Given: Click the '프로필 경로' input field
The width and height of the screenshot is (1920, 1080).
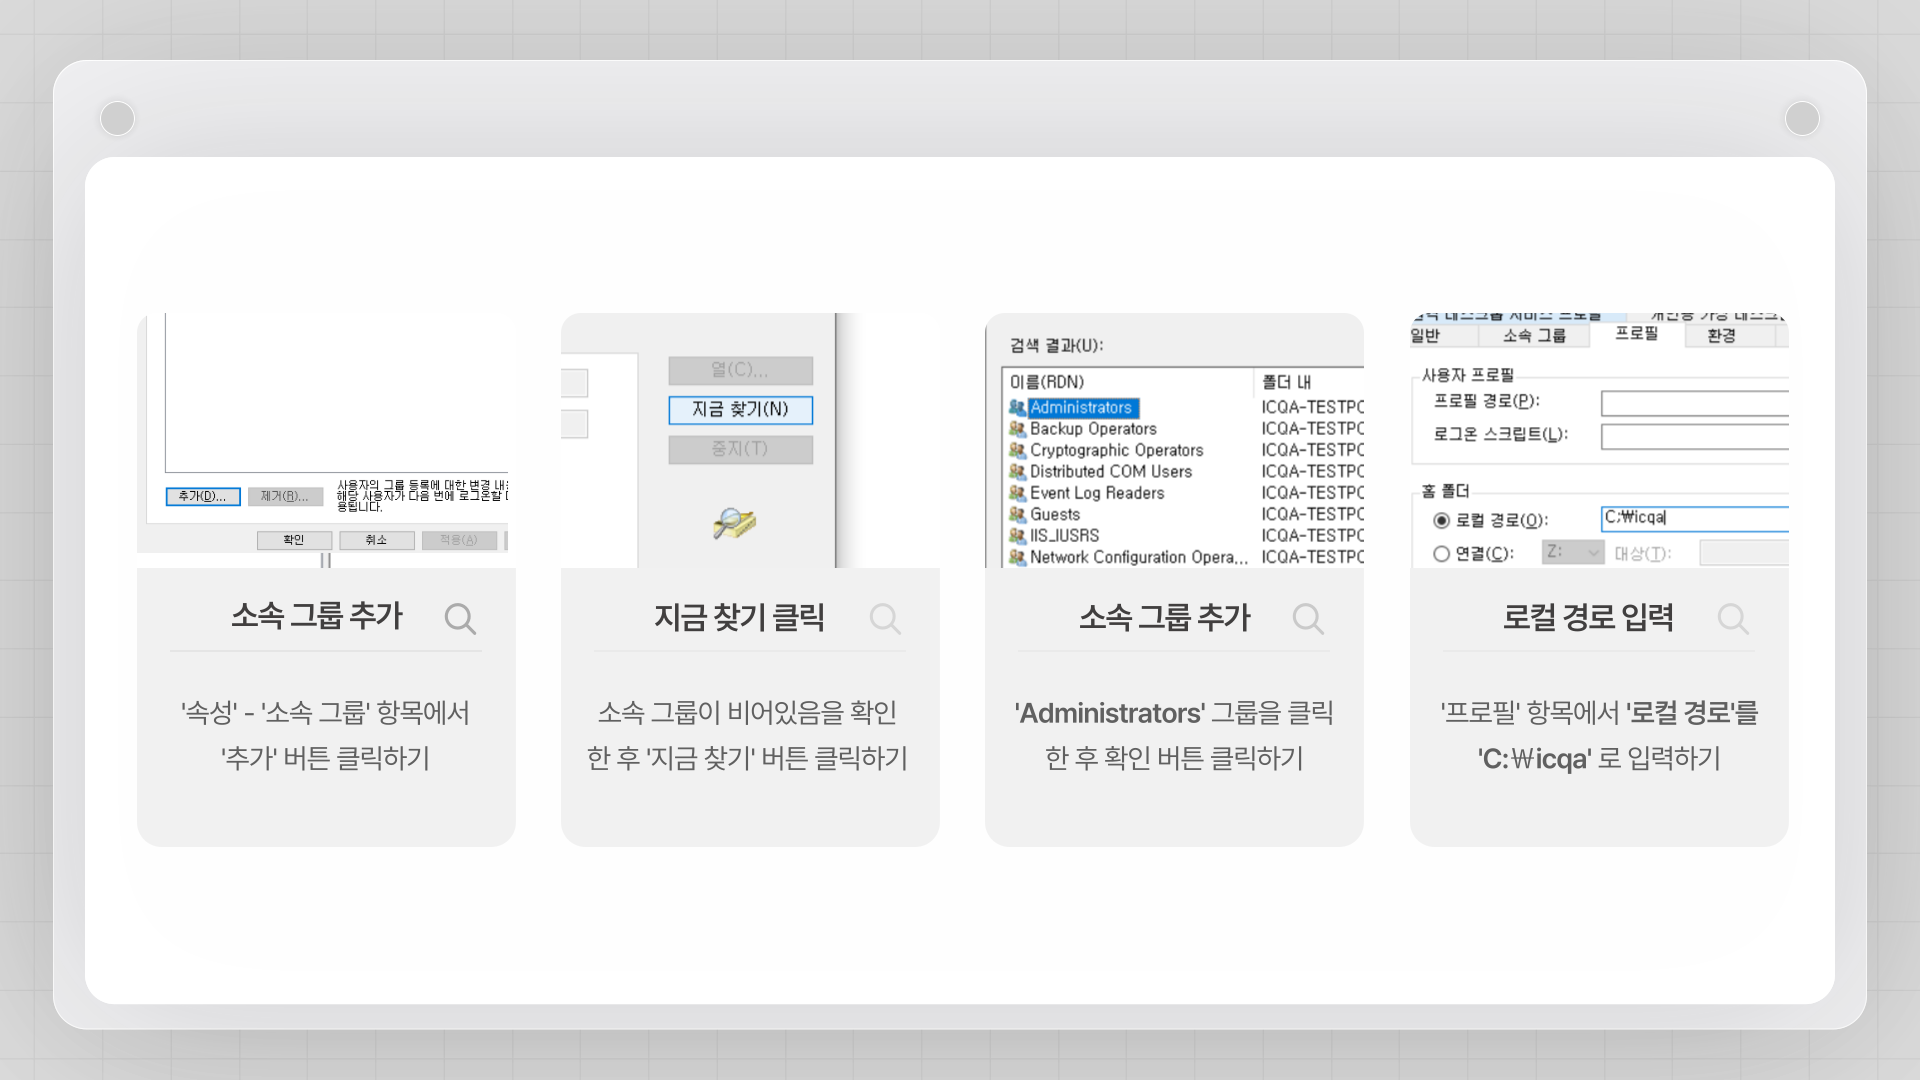Looking at the screenshot, I should [1694, 403].
